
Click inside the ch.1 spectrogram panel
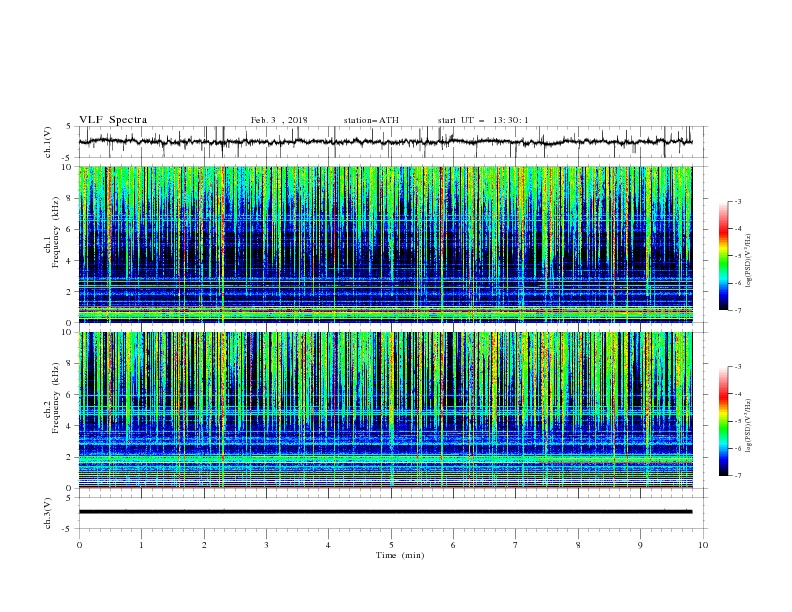point(385,244)
